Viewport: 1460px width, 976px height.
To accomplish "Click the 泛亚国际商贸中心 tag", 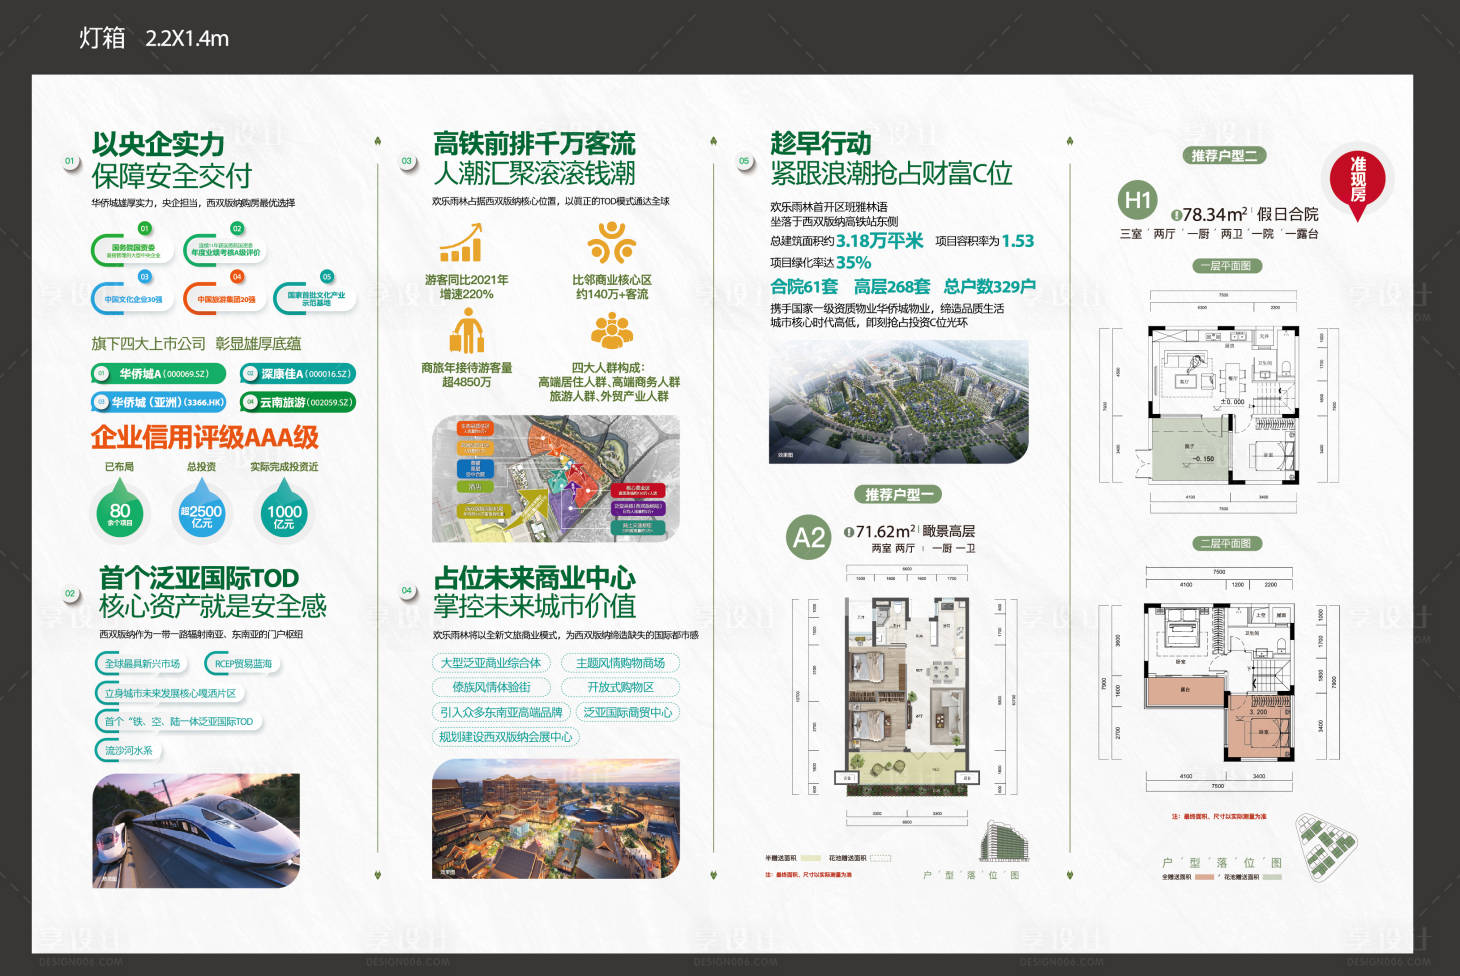I will 628,712.
